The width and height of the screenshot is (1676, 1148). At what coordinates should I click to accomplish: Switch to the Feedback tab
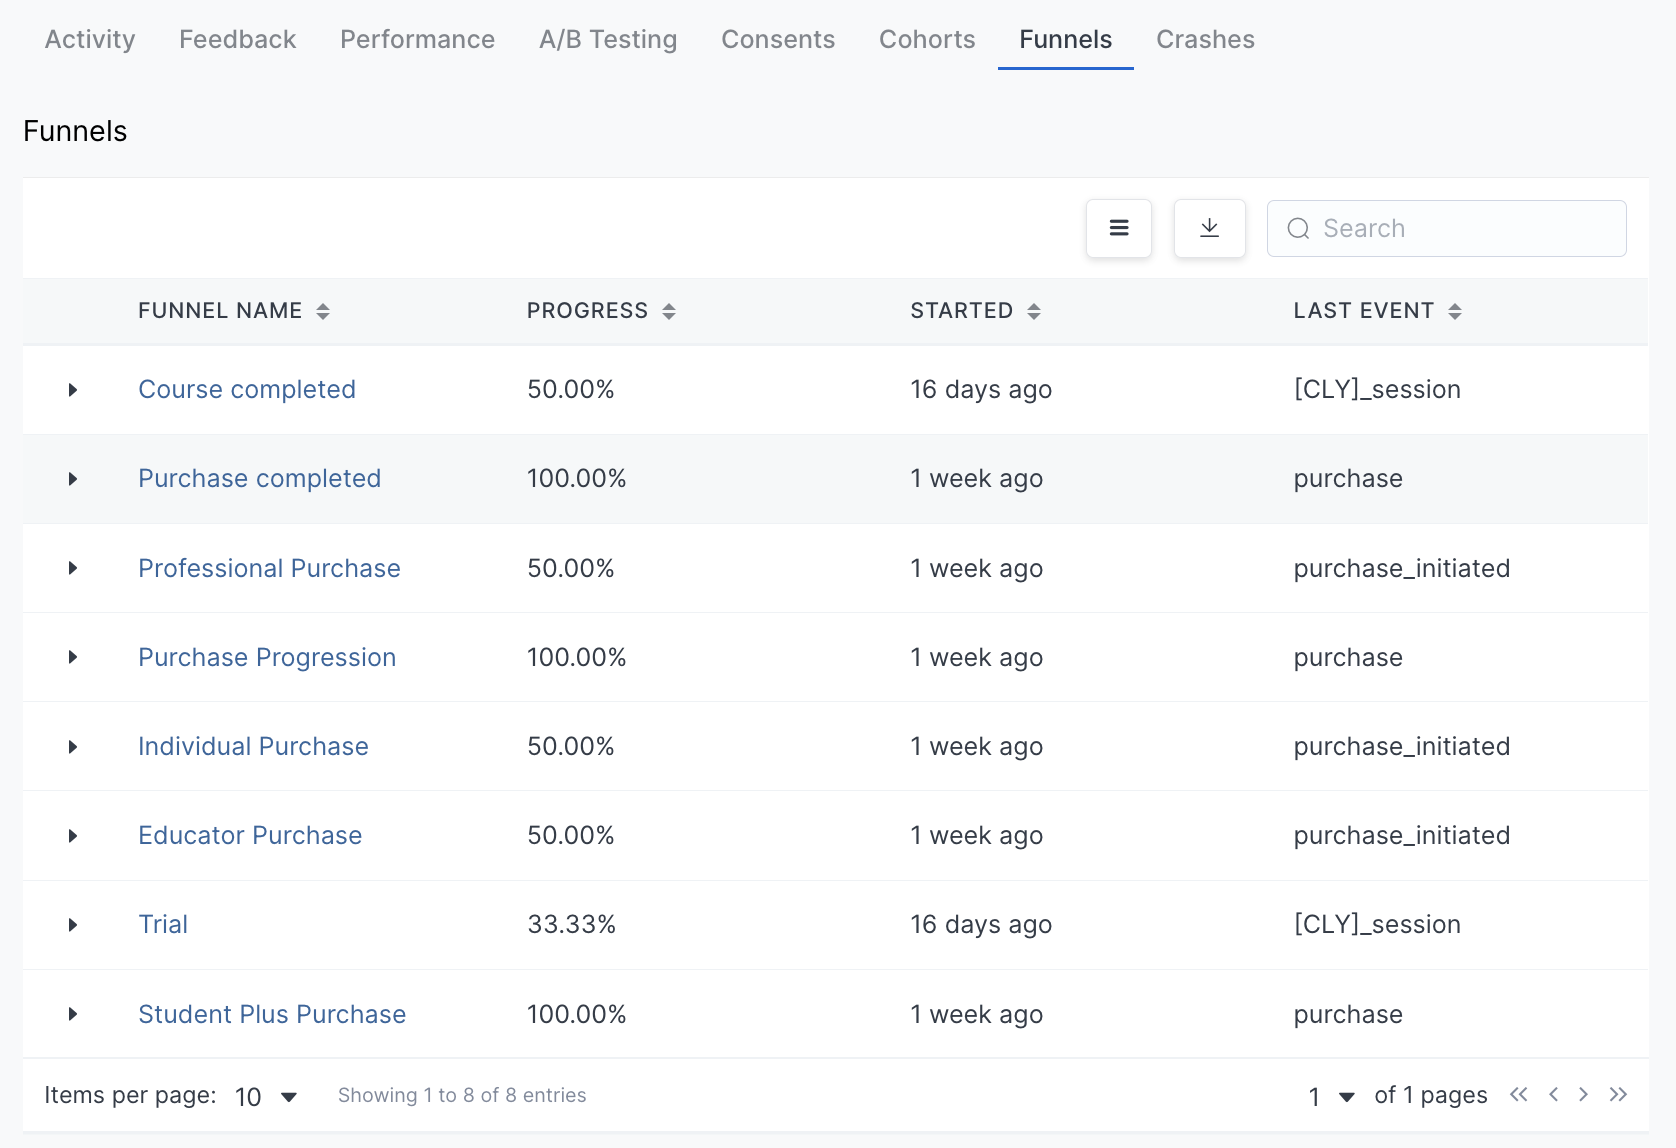click(238, 39)
